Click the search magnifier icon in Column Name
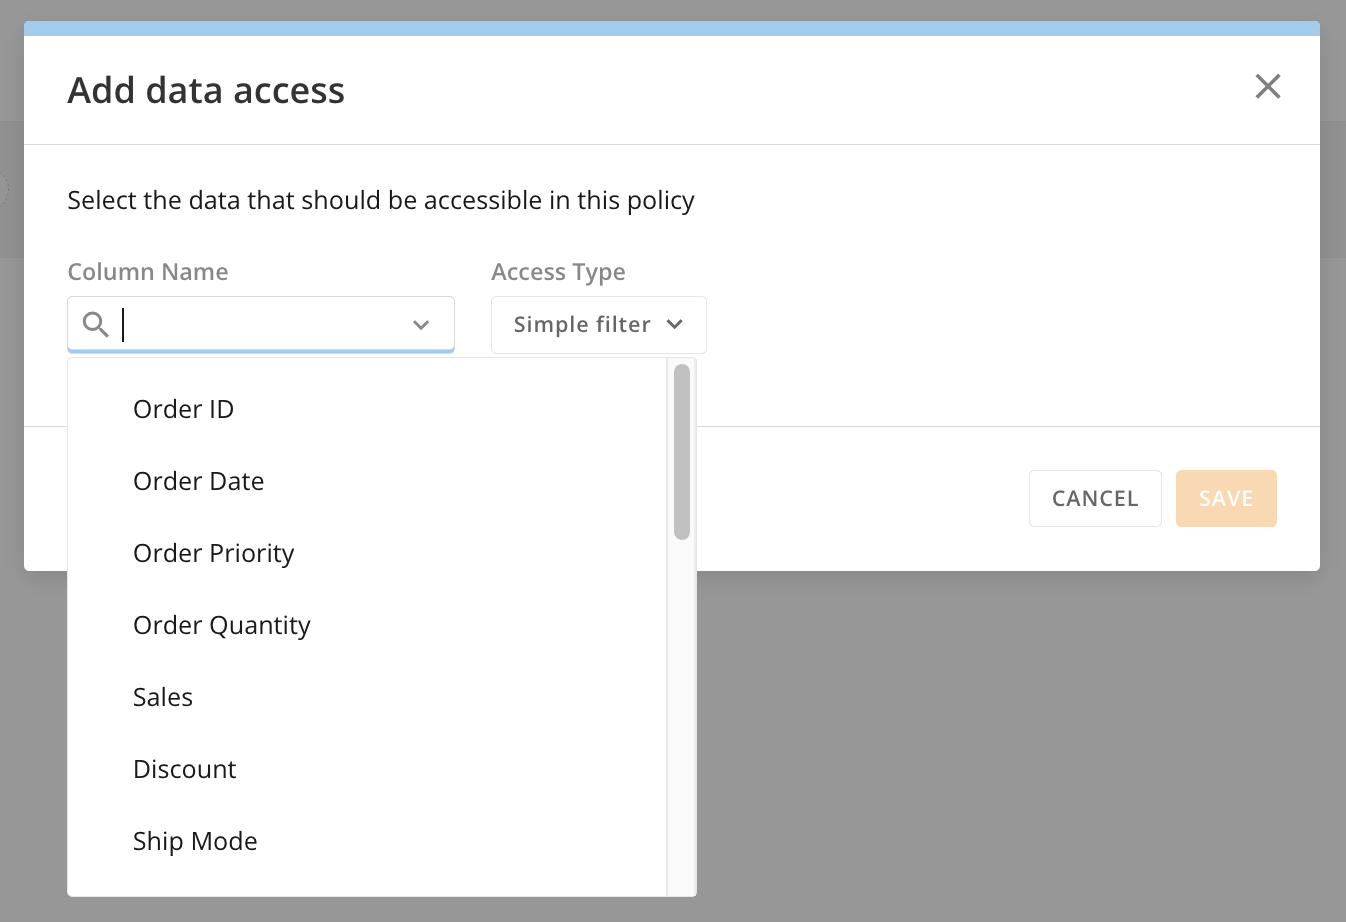The width and height of the screenshot is (1346, 922). point(96,324)
